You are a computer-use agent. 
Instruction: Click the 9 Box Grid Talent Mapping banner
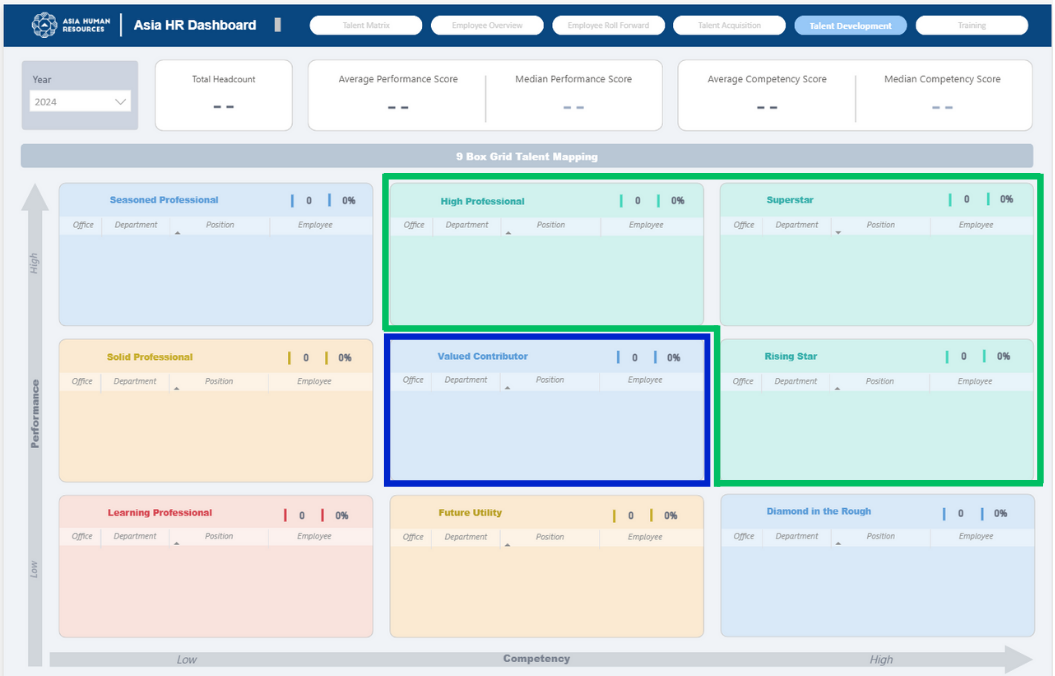click(x=527, y=157)
